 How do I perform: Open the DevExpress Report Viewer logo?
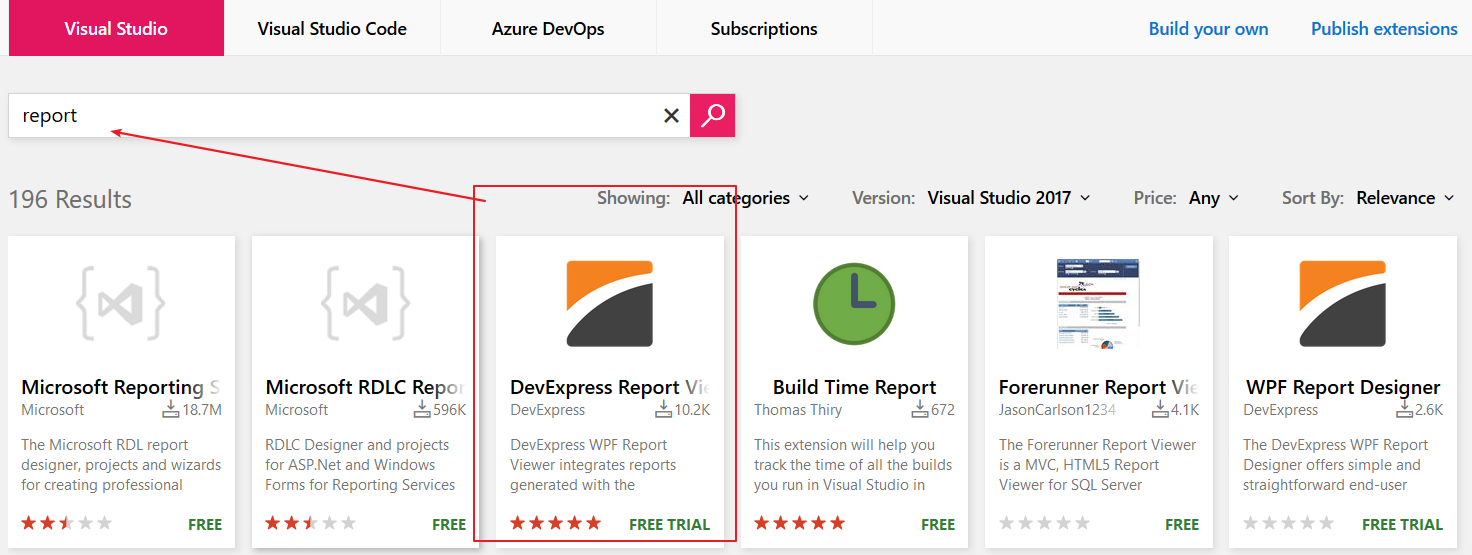(609, 303)
